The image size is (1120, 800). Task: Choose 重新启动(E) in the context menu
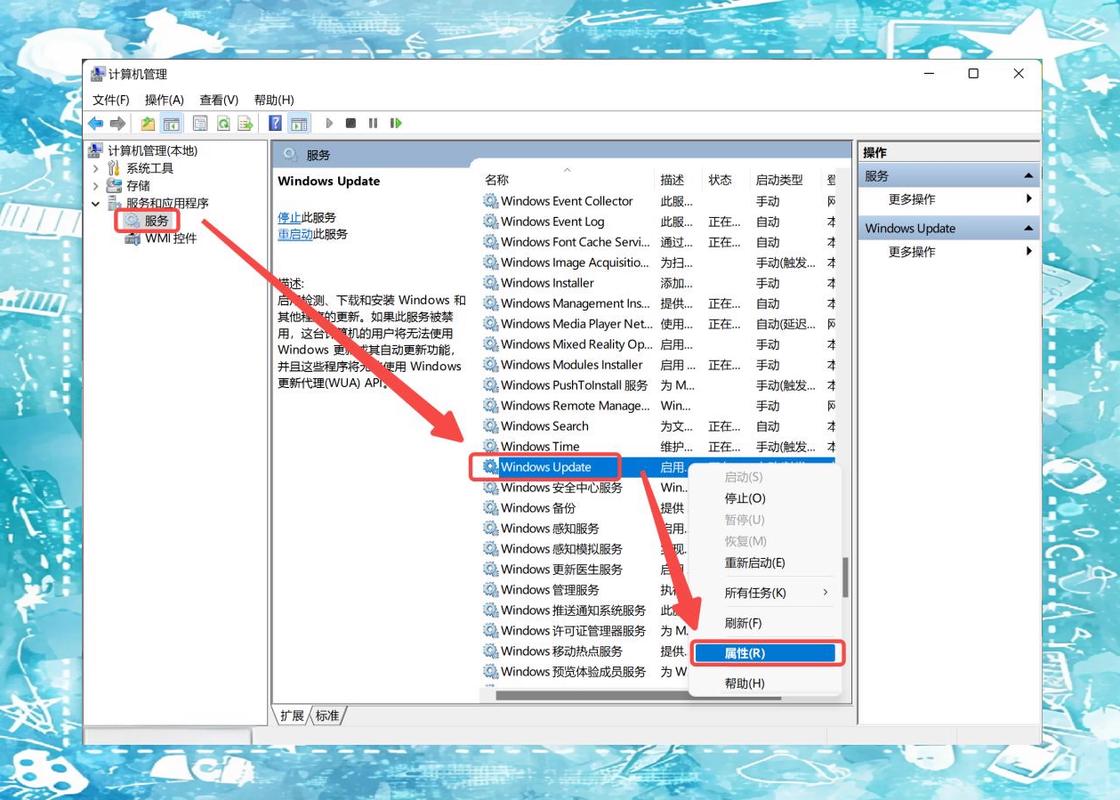pos(764,563)
